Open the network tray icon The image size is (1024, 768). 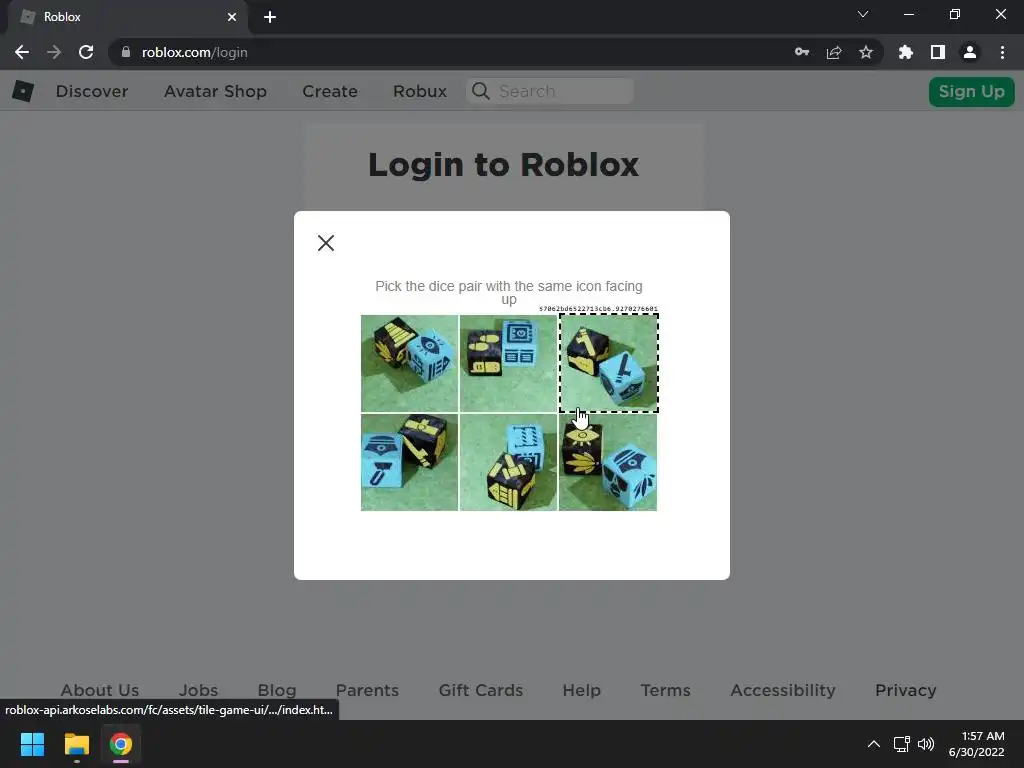pos(902,744)
